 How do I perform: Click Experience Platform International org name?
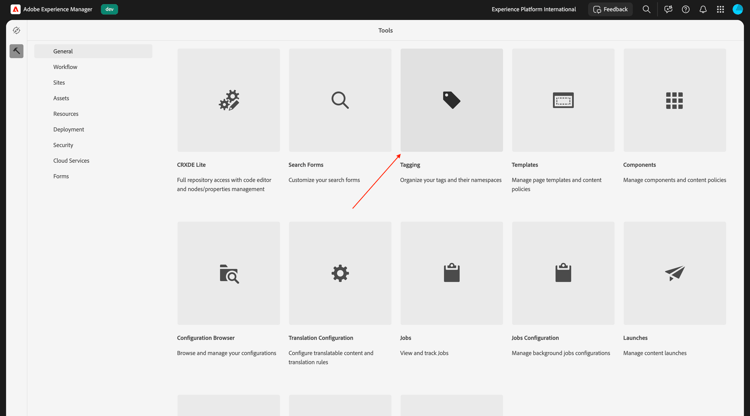click(x=534, y=9)
